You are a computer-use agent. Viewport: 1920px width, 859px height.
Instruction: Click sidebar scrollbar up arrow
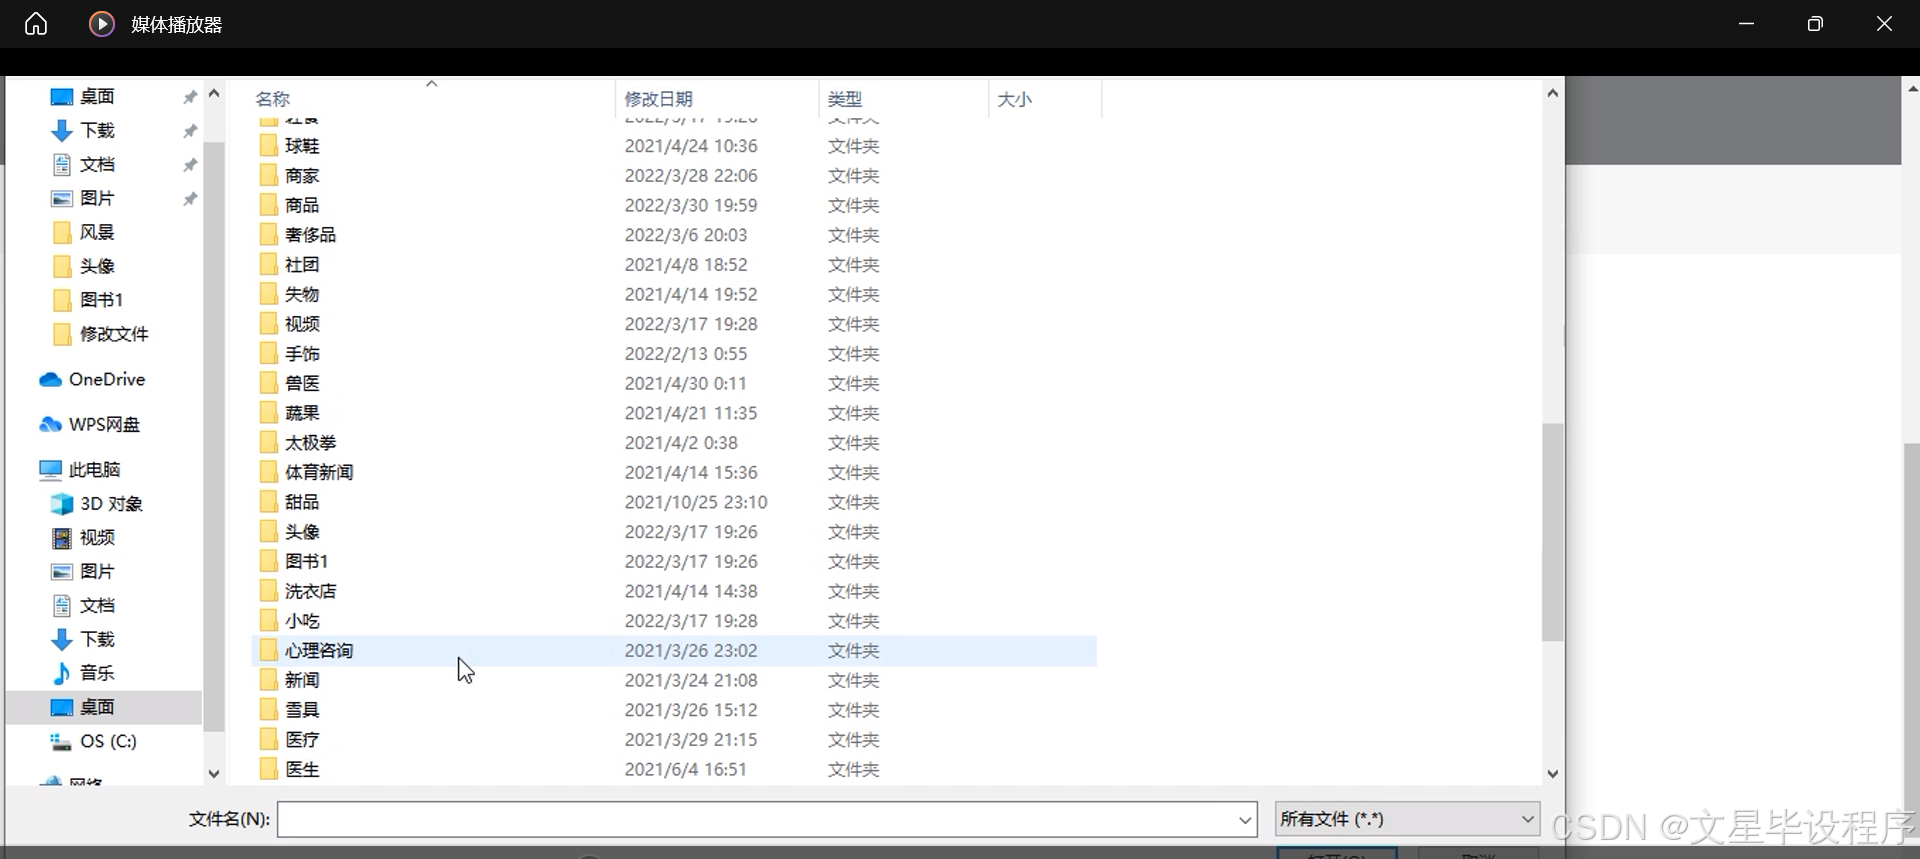(213, 94)
